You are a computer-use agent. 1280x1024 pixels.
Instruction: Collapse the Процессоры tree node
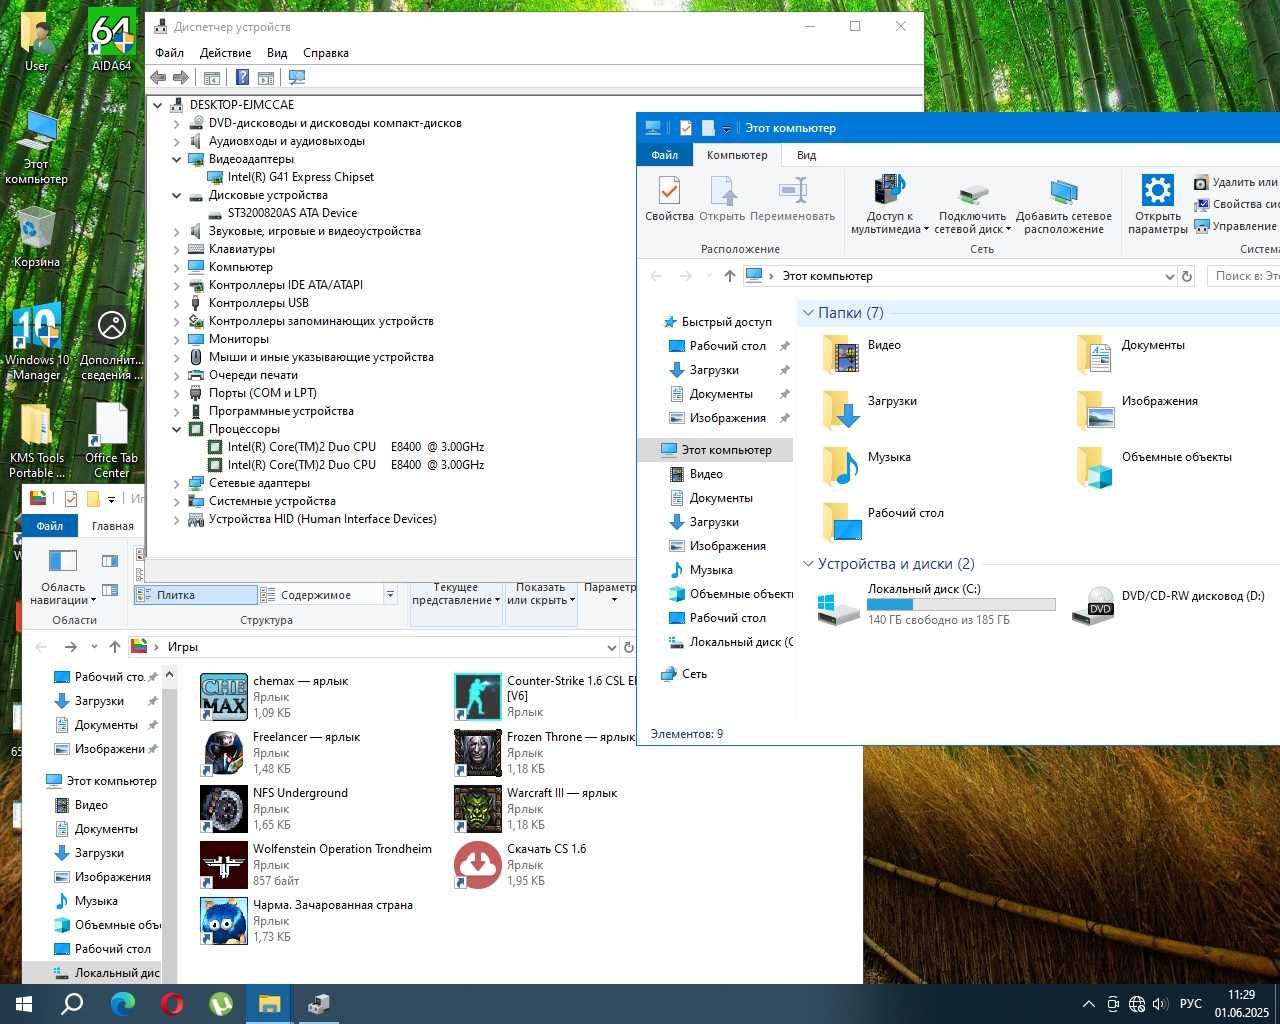(177, 429)
